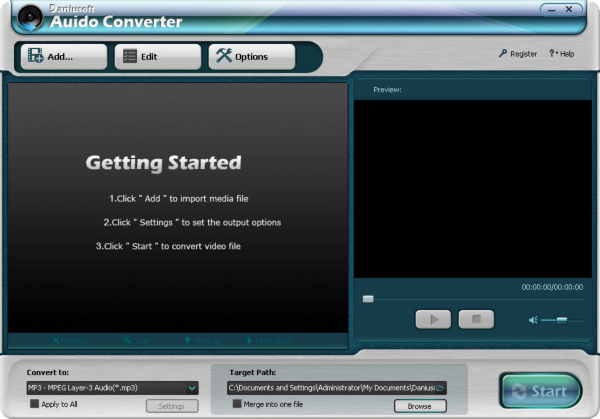The width and height of the screenshot is (600, 419).
Task: Click the preview seek slider handle
Action: 368,299
